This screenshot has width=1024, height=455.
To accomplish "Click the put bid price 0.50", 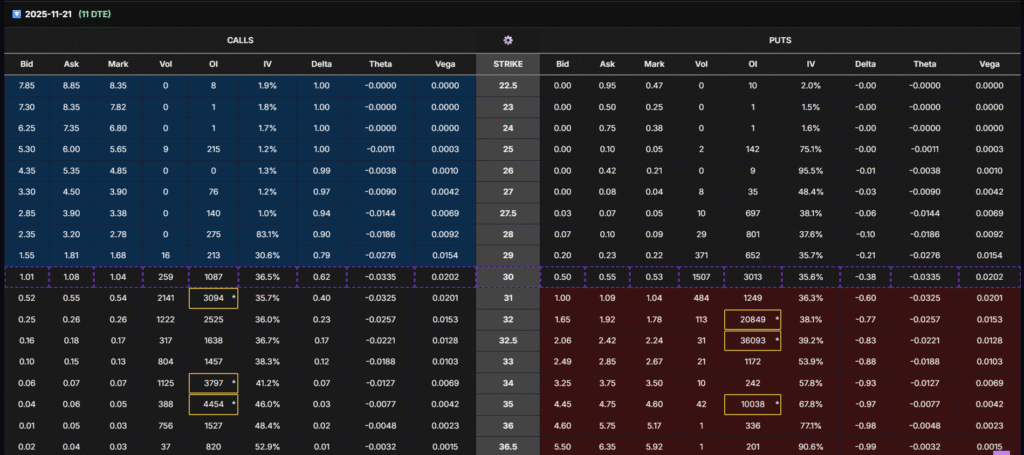I will pyautogui.click(x=563, y=277).
